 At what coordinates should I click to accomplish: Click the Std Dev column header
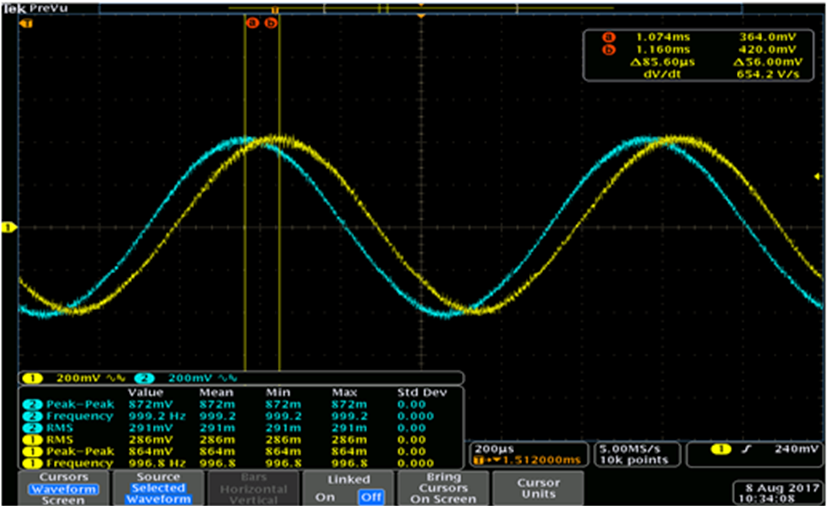[x=422, y=392]
